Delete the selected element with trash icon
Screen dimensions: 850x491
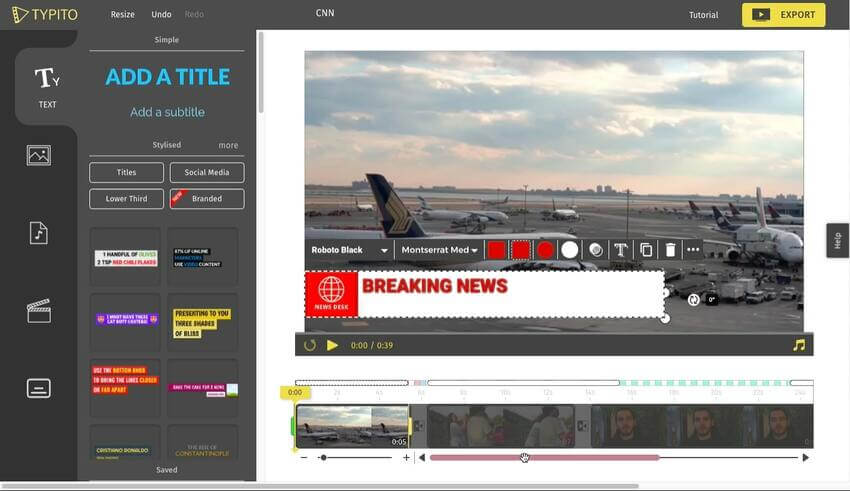point(670,250)
